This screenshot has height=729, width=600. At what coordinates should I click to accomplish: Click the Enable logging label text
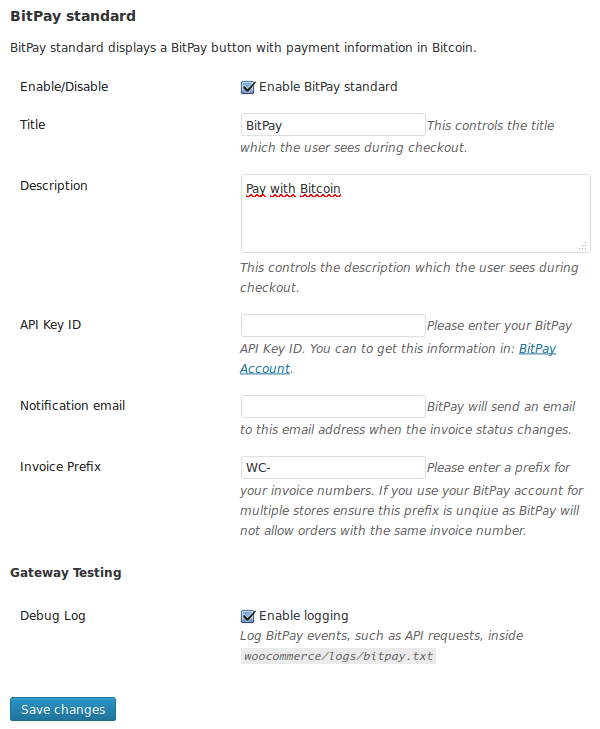(303, 616)
